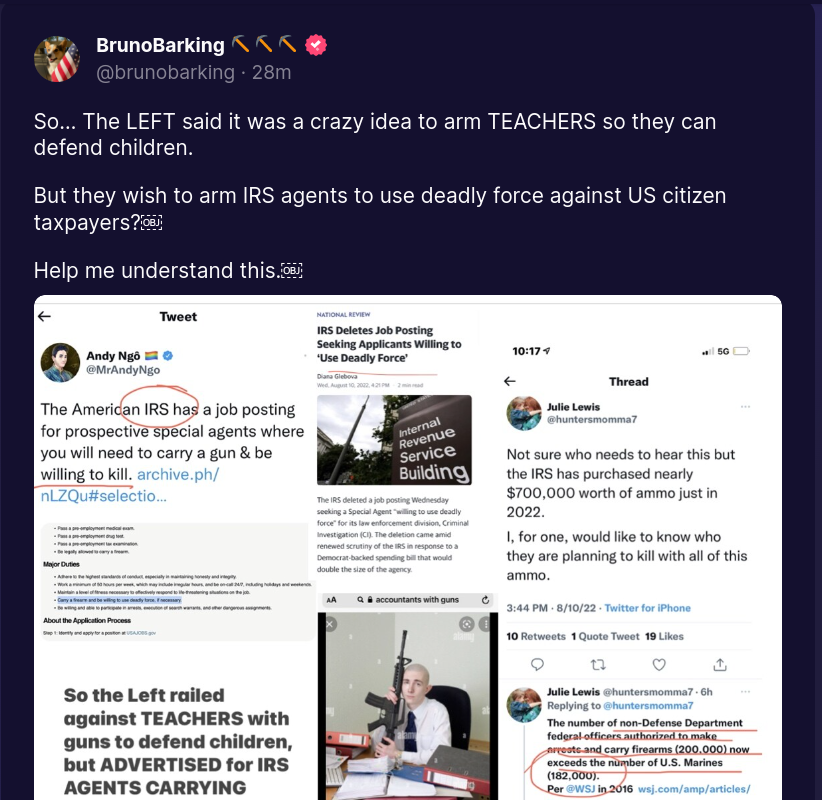Image resolution: width=822 pixels, height=800 pixels.
Task: Open the three-dot menu on Julie Lewis tweet
Action: coord(745,407)
